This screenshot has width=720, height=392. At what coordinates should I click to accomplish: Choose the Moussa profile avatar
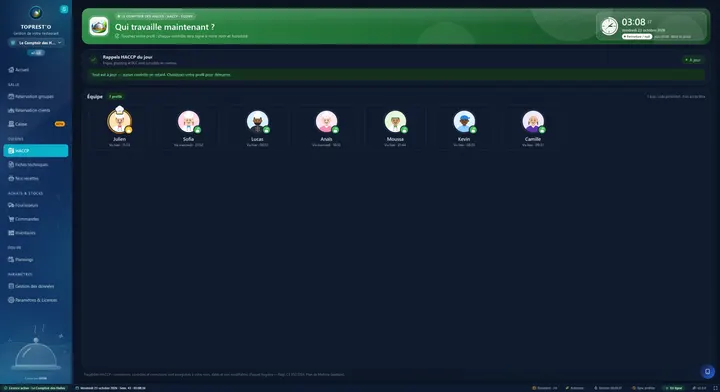click(x=395, y=122)
